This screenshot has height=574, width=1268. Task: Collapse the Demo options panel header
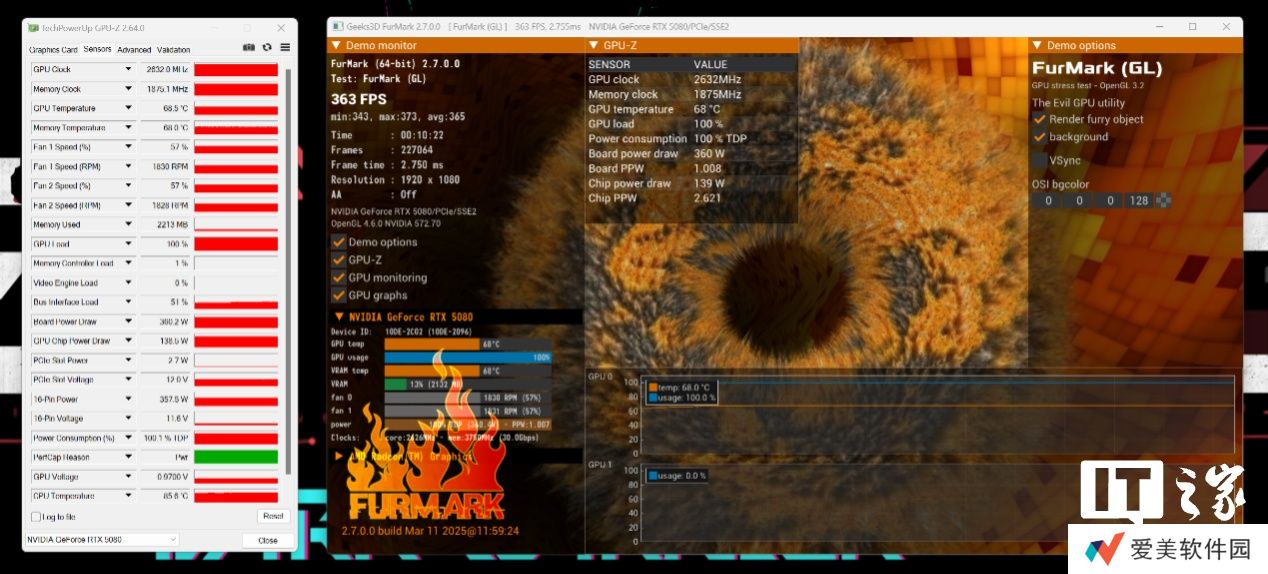click(x=1037, y=45)
